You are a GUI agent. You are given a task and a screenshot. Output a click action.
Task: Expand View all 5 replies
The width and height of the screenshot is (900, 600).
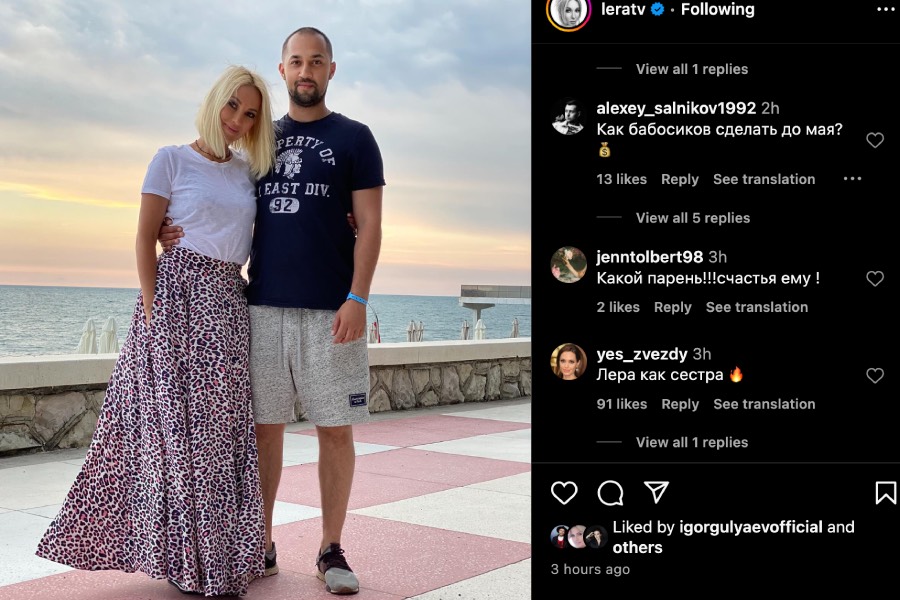coord(693,218)
